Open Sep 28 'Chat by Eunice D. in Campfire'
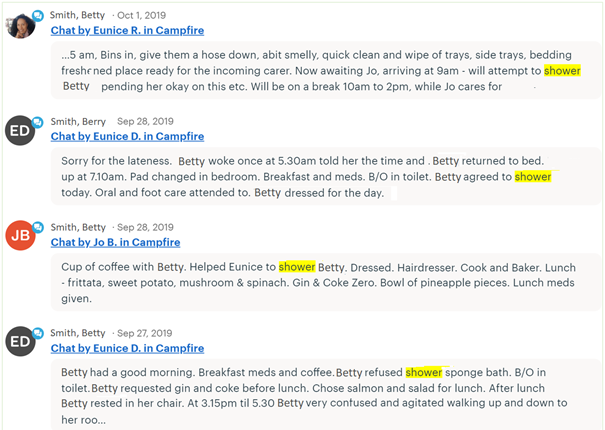This screenshot has height=430, width=605. 127,136
